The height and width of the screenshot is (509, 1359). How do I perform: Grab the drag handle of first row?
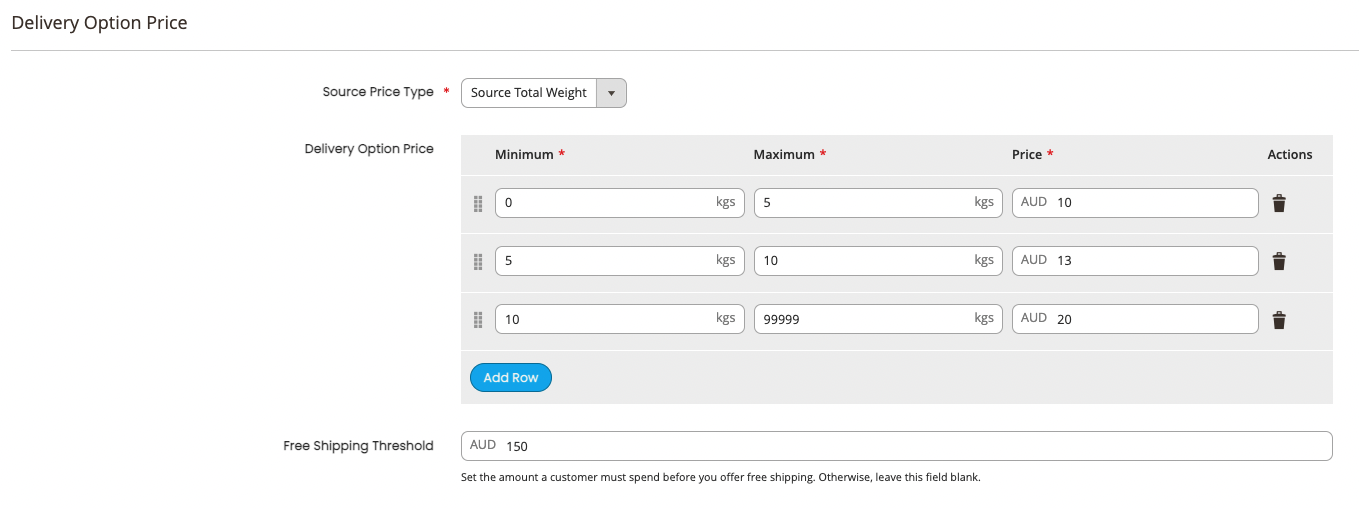click(478, 203)
